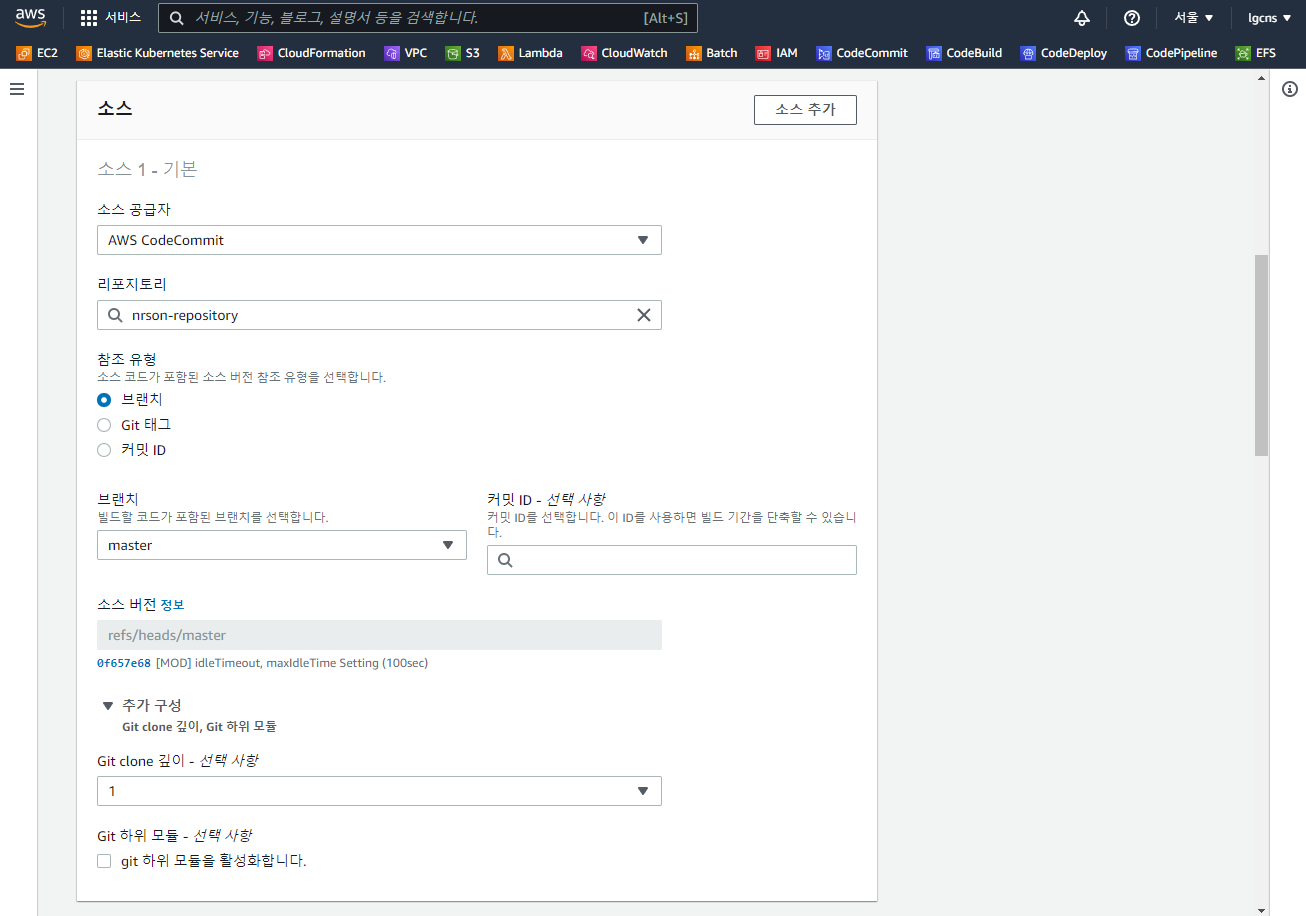Open commit 0f657e68 link

tap(124, 663)
